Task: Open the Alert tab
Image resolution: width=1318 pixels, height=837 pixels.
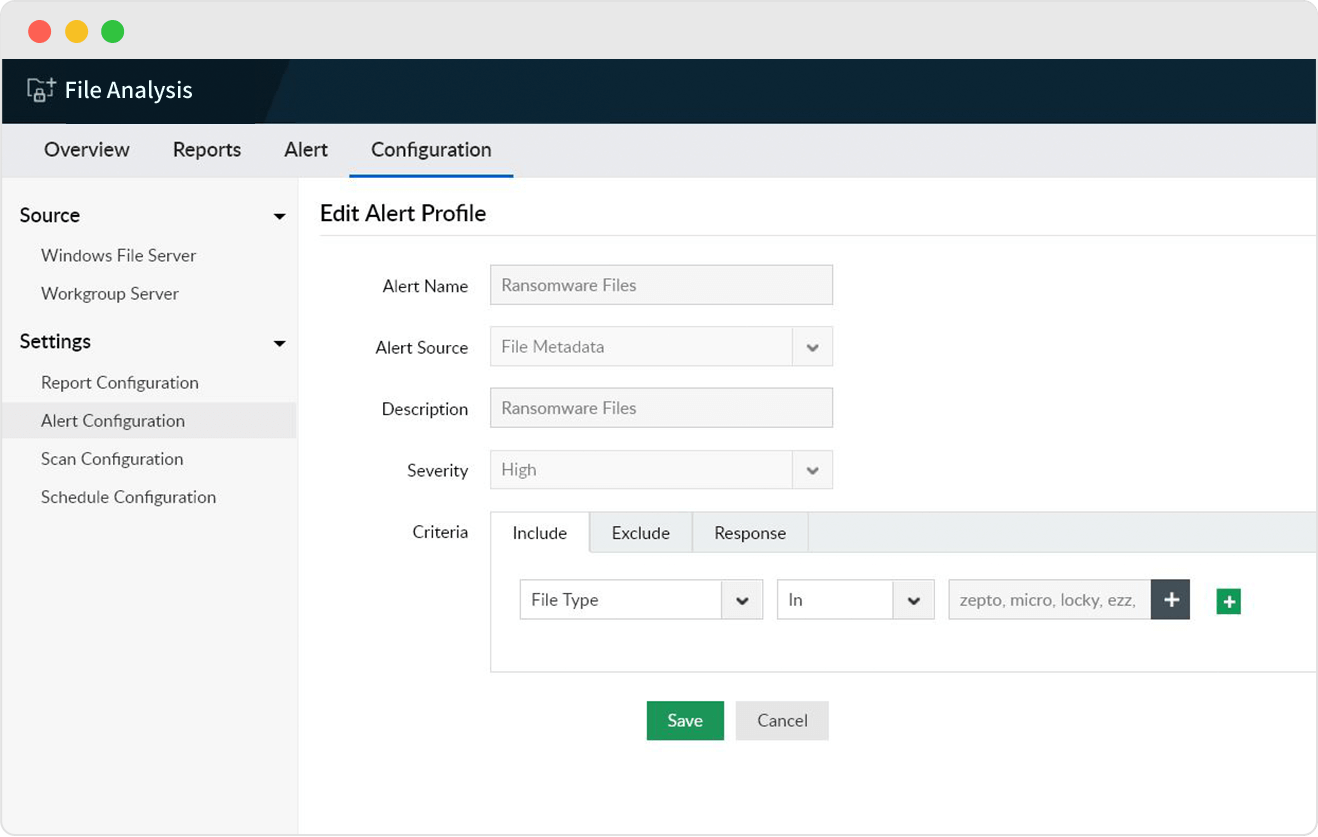Action: (x=306, y=150)
